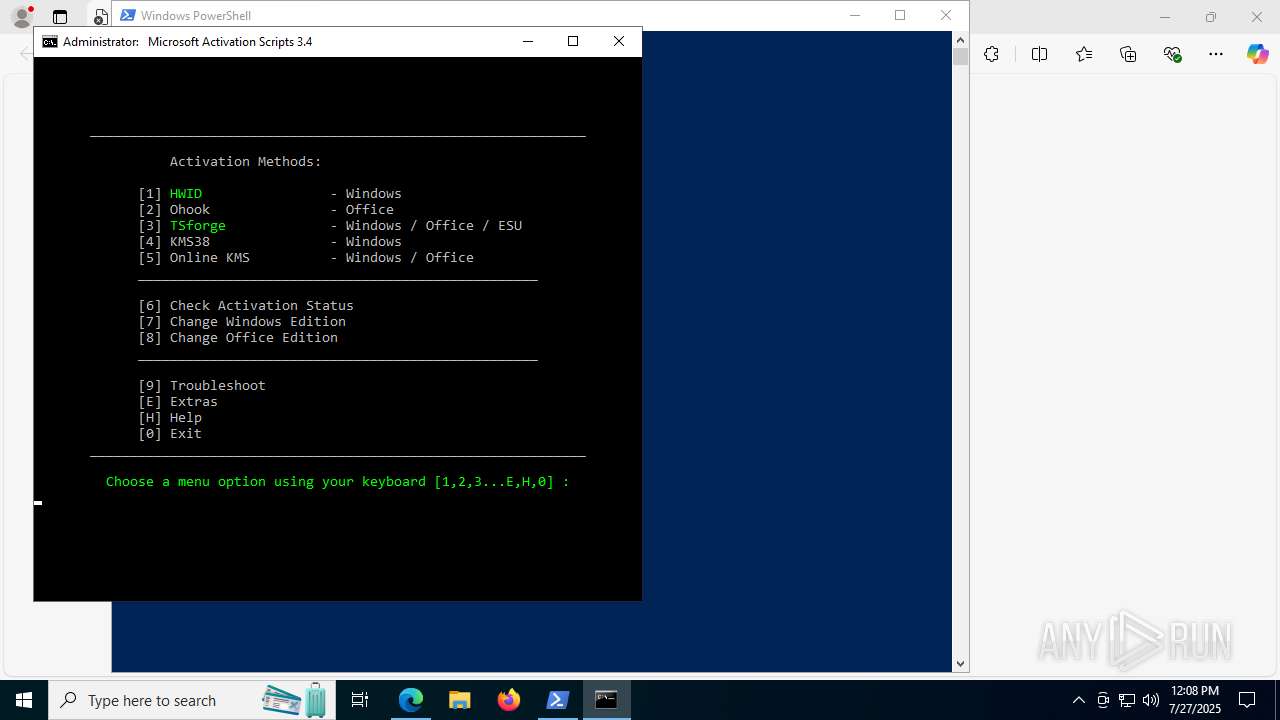Minimize the Edge browser window
This screenshot has height=720, width=1280.
1165,17
